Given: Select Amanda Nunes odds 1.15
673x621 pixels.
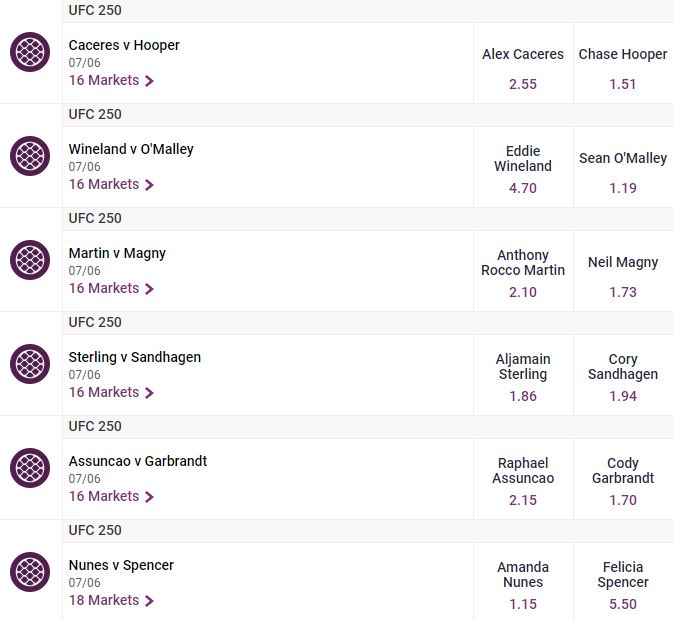Looking at the screenshot, I should tap(523, 582).
